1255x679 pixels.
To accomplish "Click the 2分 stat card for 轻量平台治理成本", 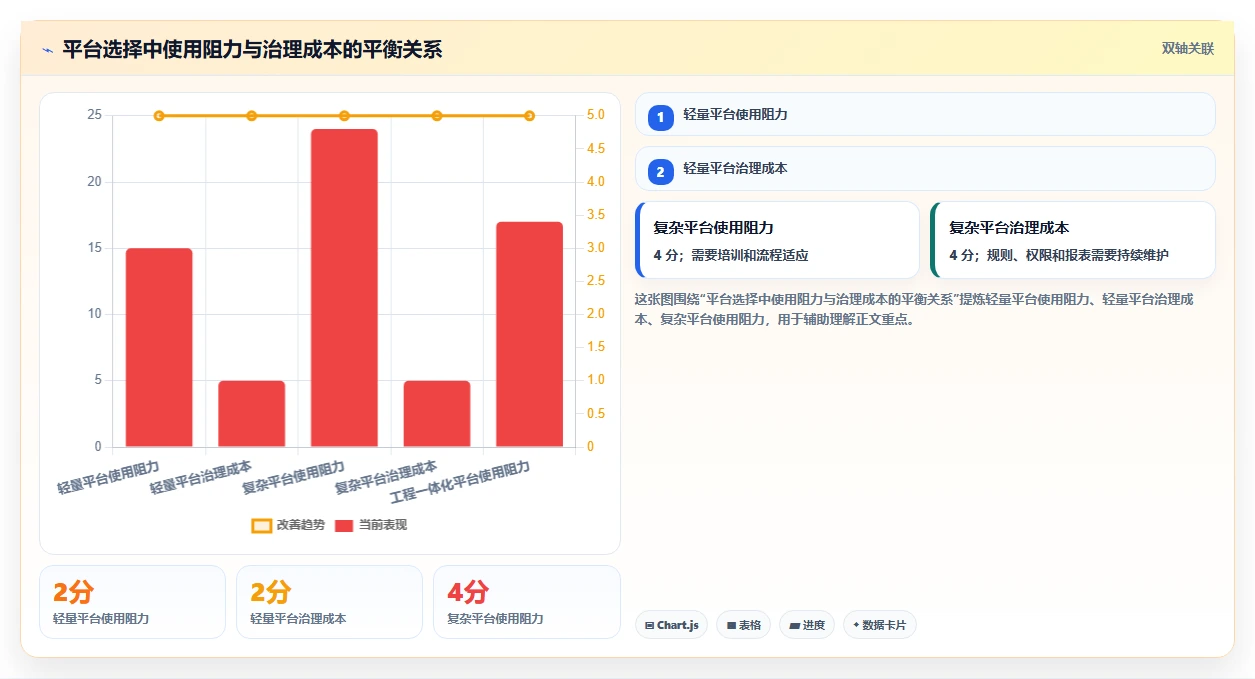I will point(329,602).
